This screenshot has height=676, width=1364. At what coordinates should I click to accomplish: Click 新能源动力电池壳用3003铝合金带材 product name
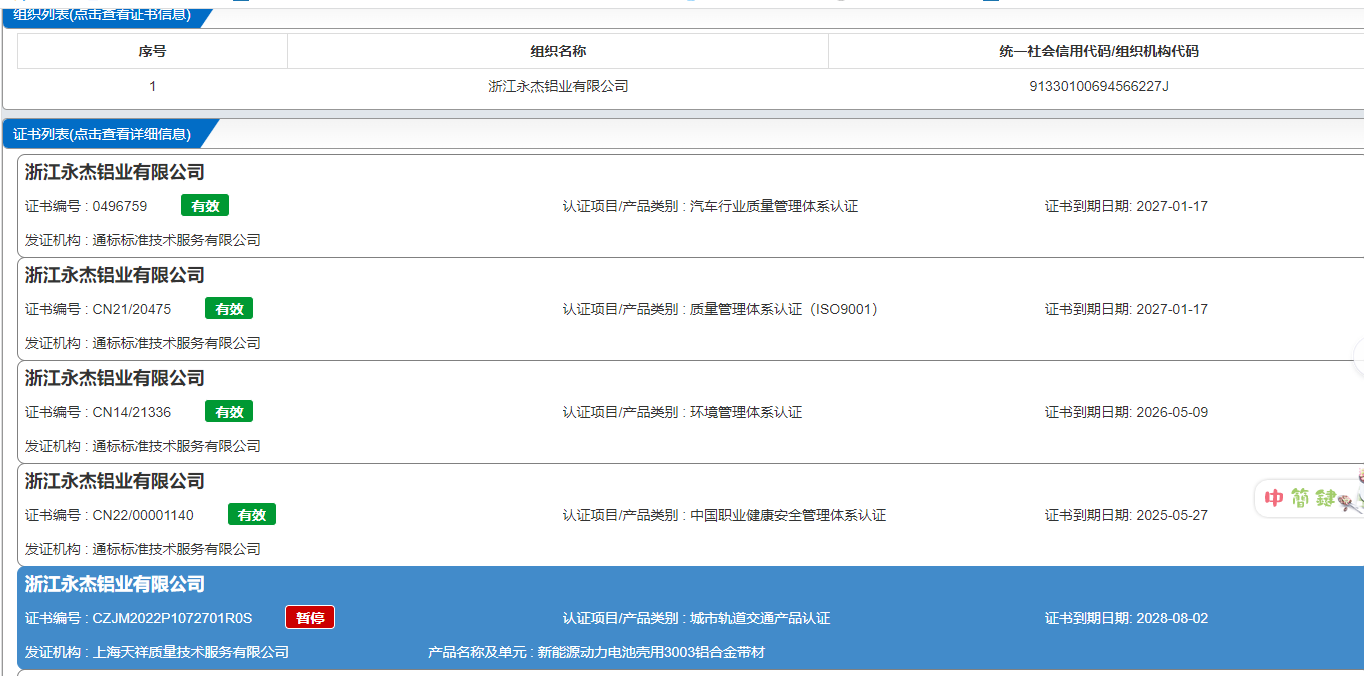coord(651,652)
